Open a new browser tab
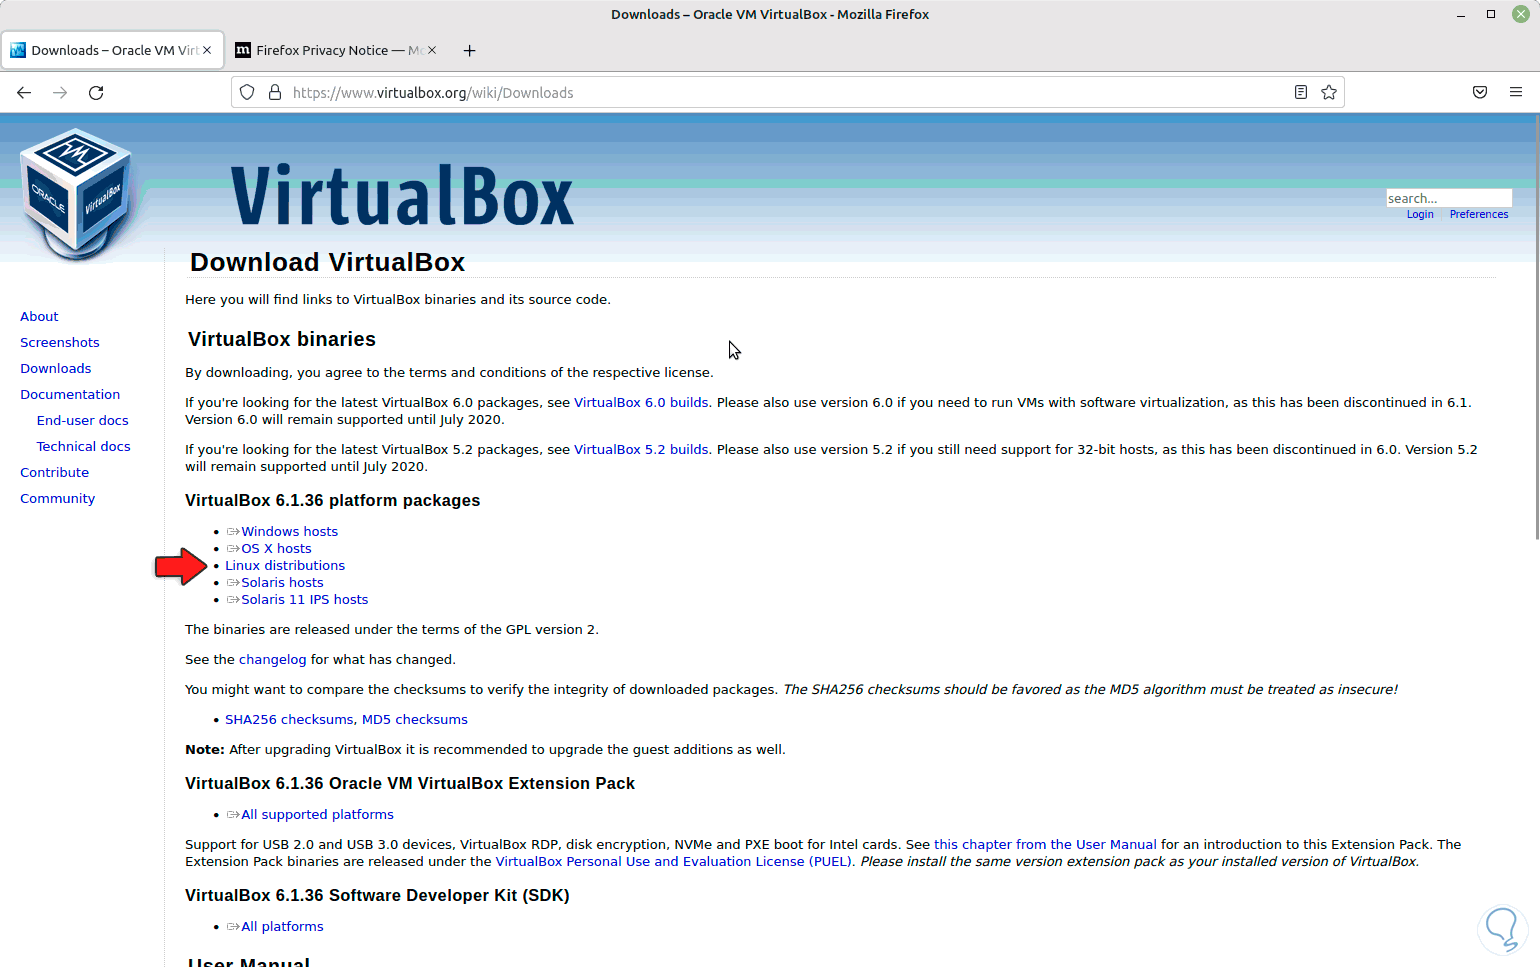 pos(470,50)
